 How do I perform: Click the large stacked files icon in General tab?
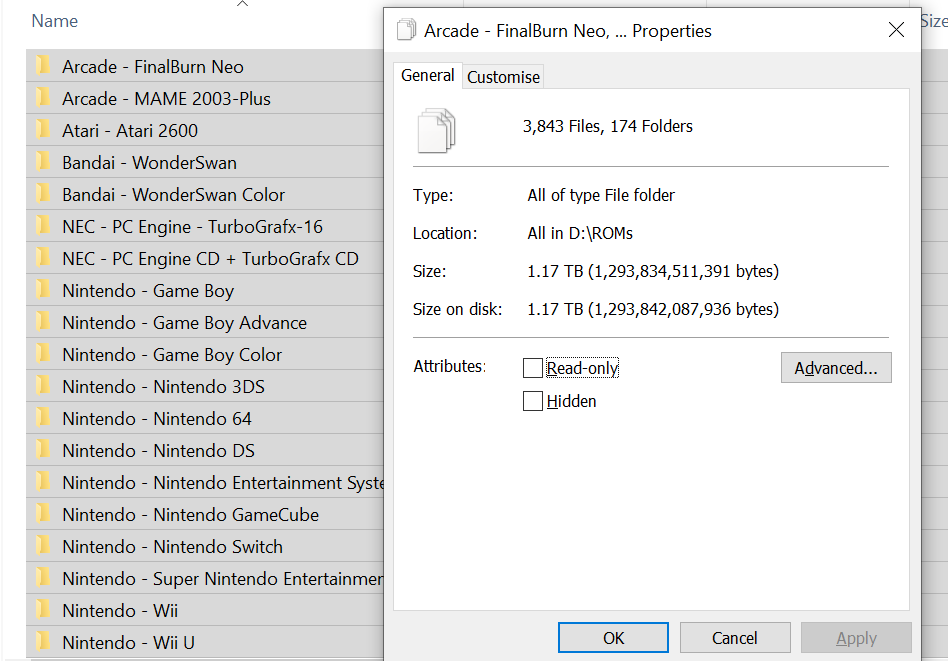pyautogui.click(x=436, y=130)
